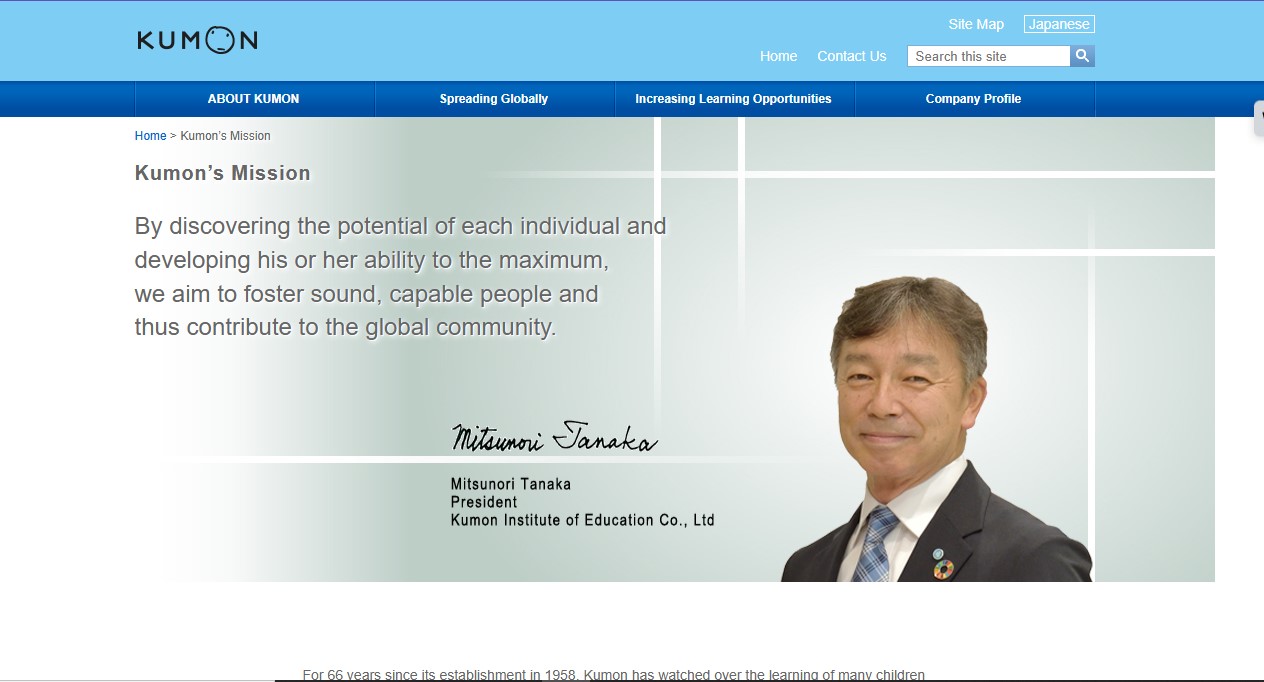Click the Kumon's Mission page heading
This screenshot has width=1264, height=682.
pos(222,173)
